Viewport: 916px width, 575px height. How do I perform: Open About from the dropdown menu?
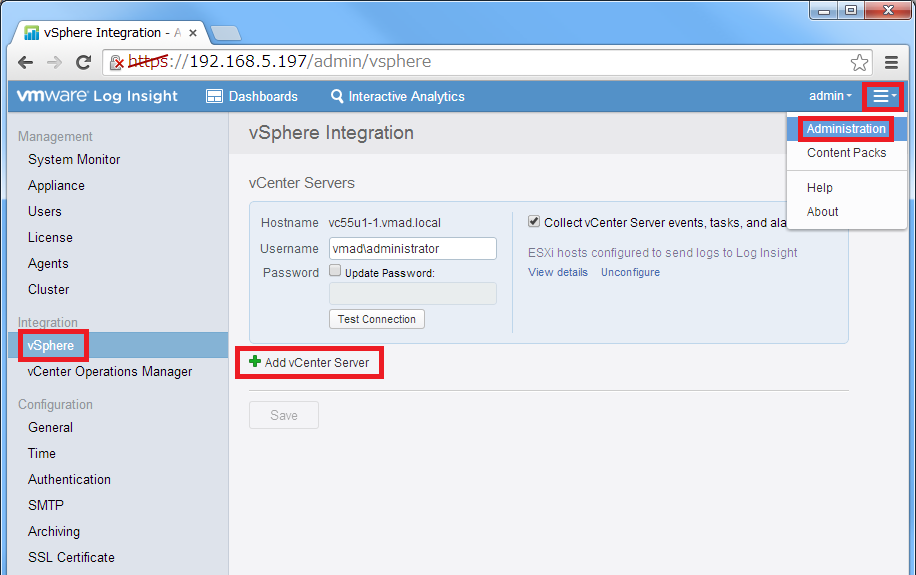tap(823, 212)
